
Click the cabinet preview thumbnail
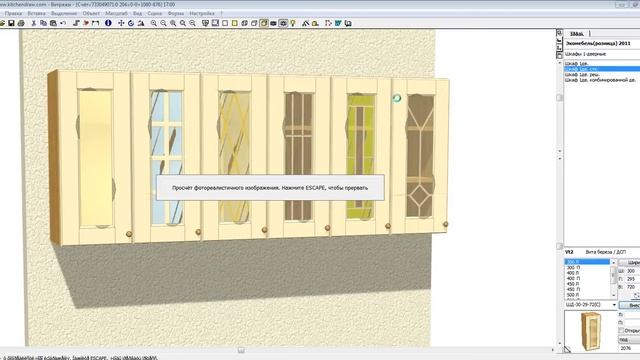coord(590,331)
